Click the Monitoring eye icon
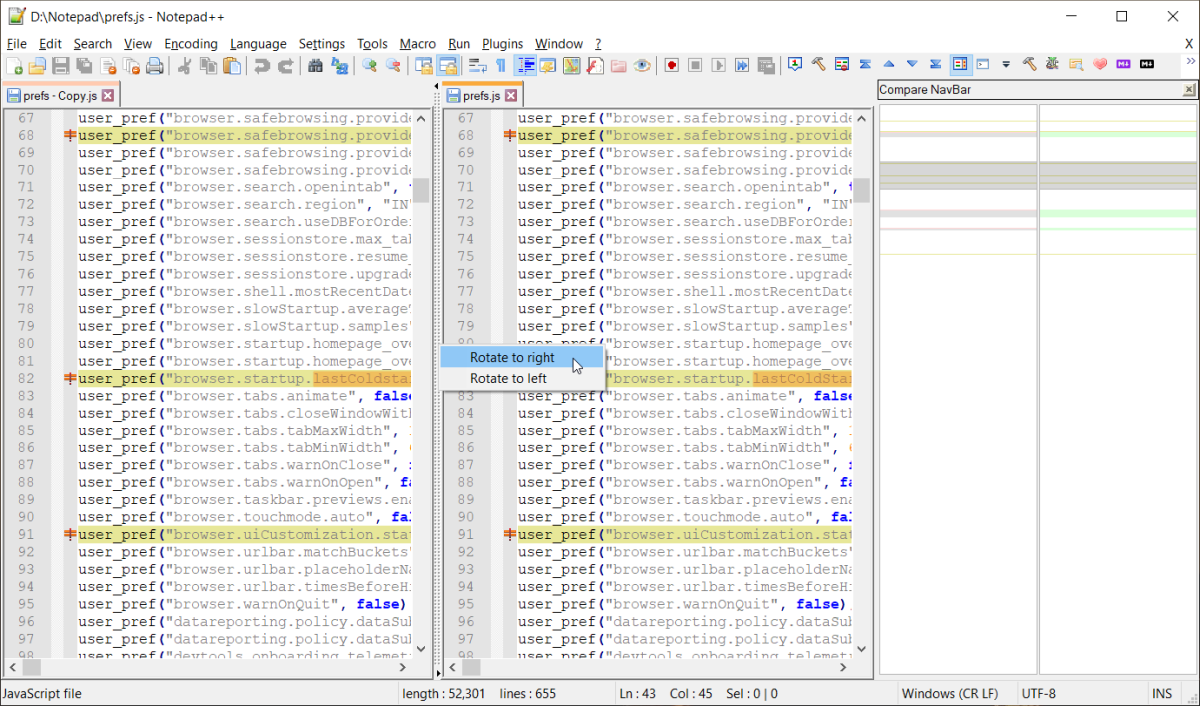The height and width of the screenshot is (706, 1200). coord(642,66)
